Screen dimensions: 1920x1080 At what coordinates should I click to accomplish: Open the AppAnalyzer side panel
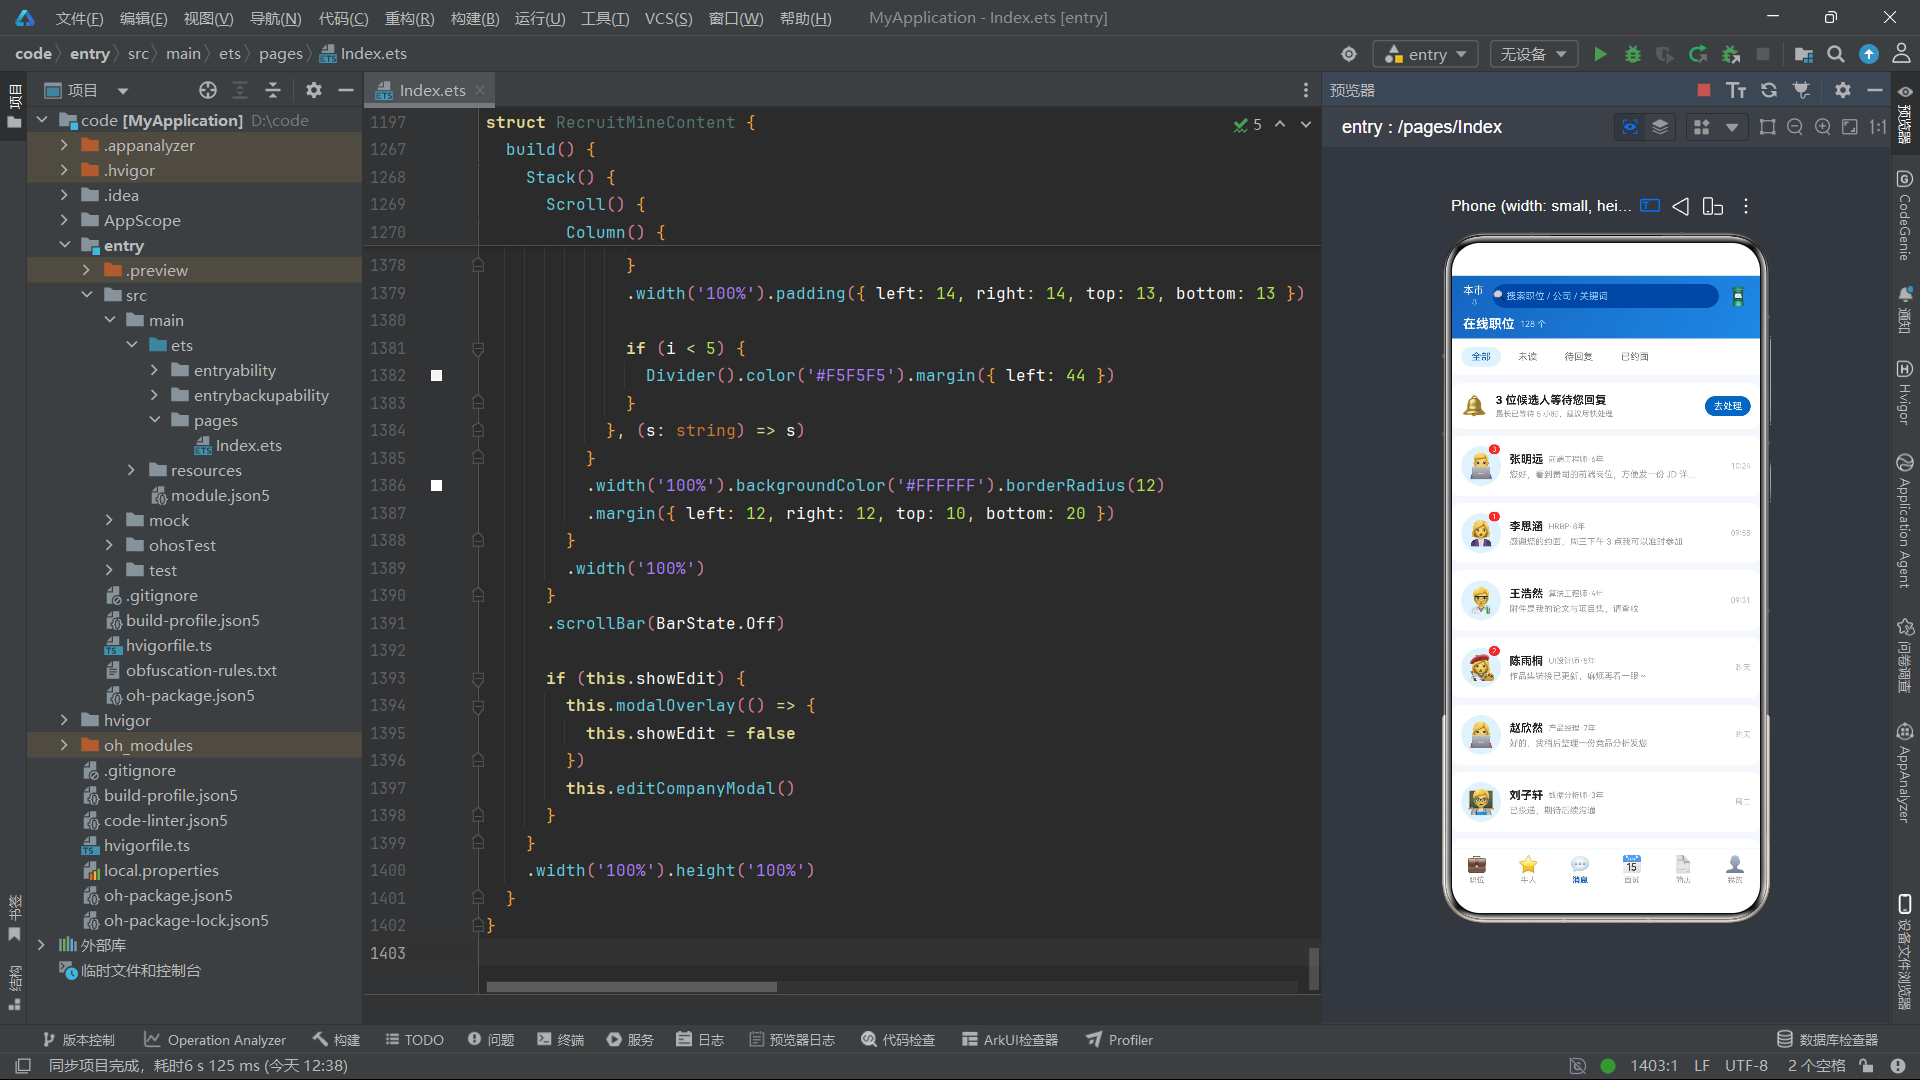[1905, 771]
